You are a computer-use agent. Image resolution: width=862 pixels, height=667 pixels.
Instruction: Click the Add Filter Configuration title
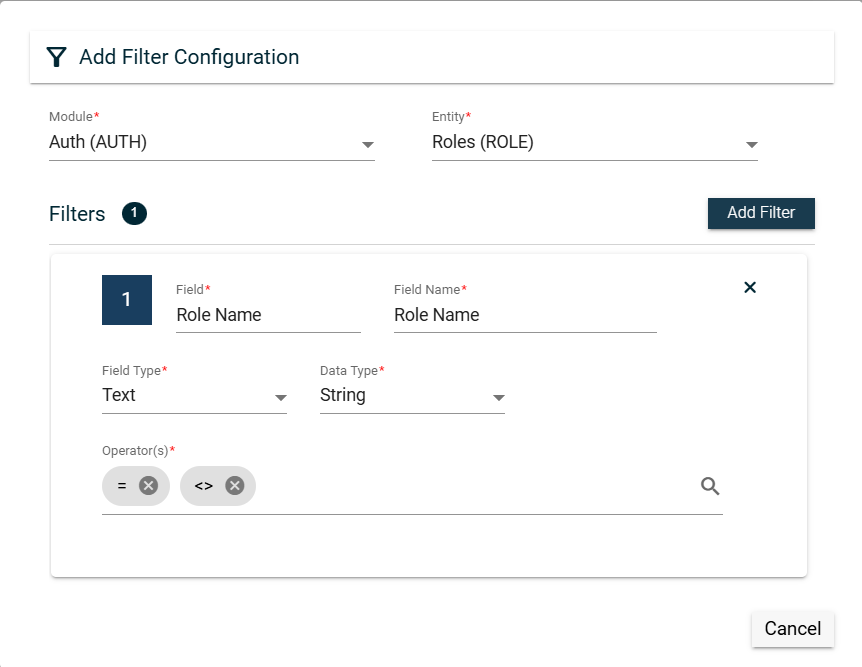pos(189,57)
